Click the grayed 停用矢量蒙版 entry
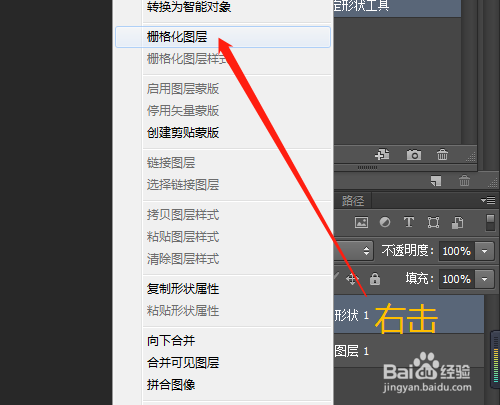 pyautogui.click(x=183, y=111)
